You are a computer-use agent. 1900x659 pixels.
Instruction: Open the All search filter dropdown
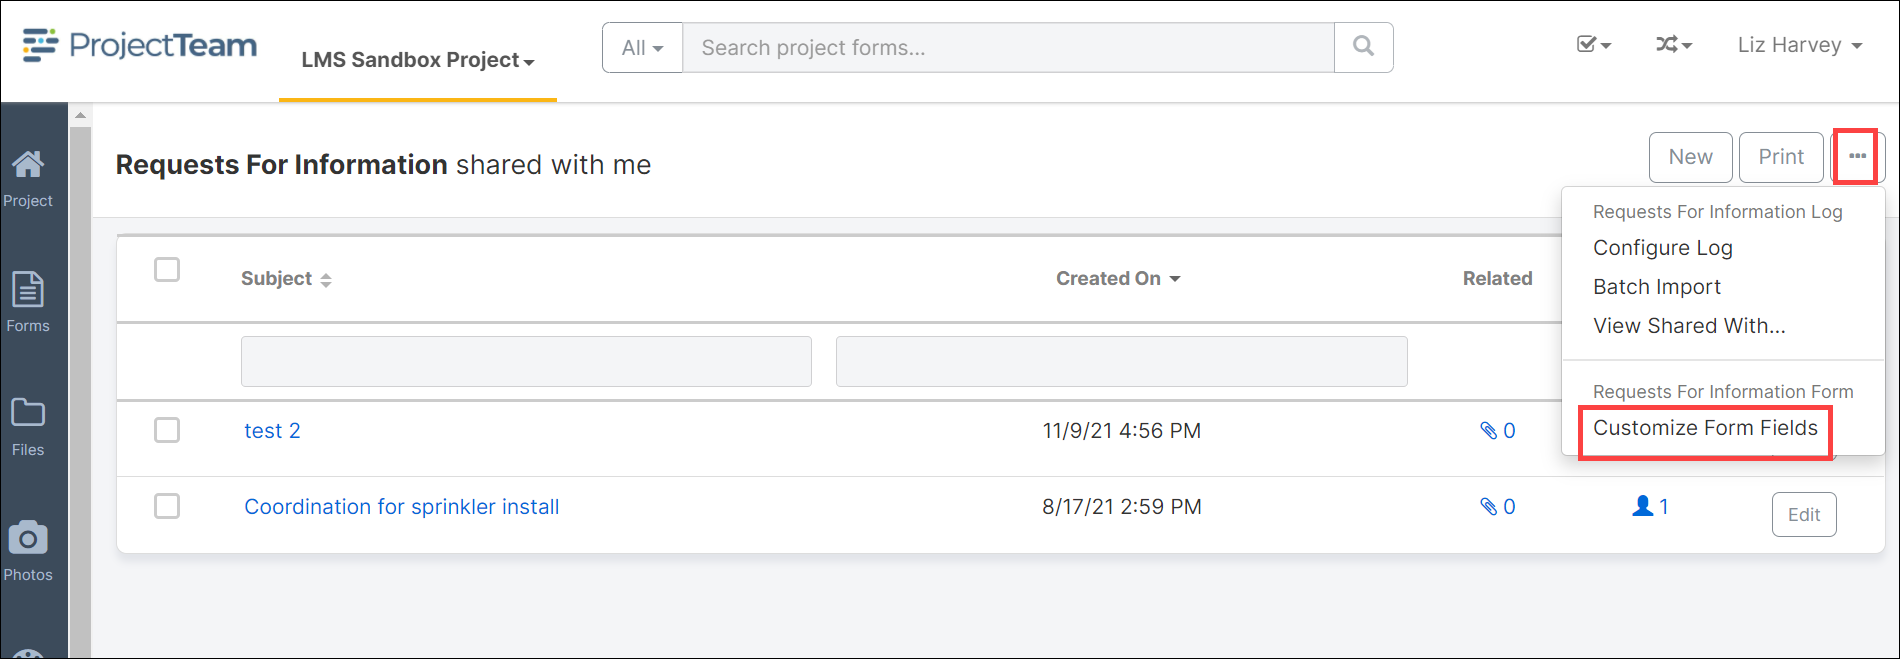coord(642,47)
